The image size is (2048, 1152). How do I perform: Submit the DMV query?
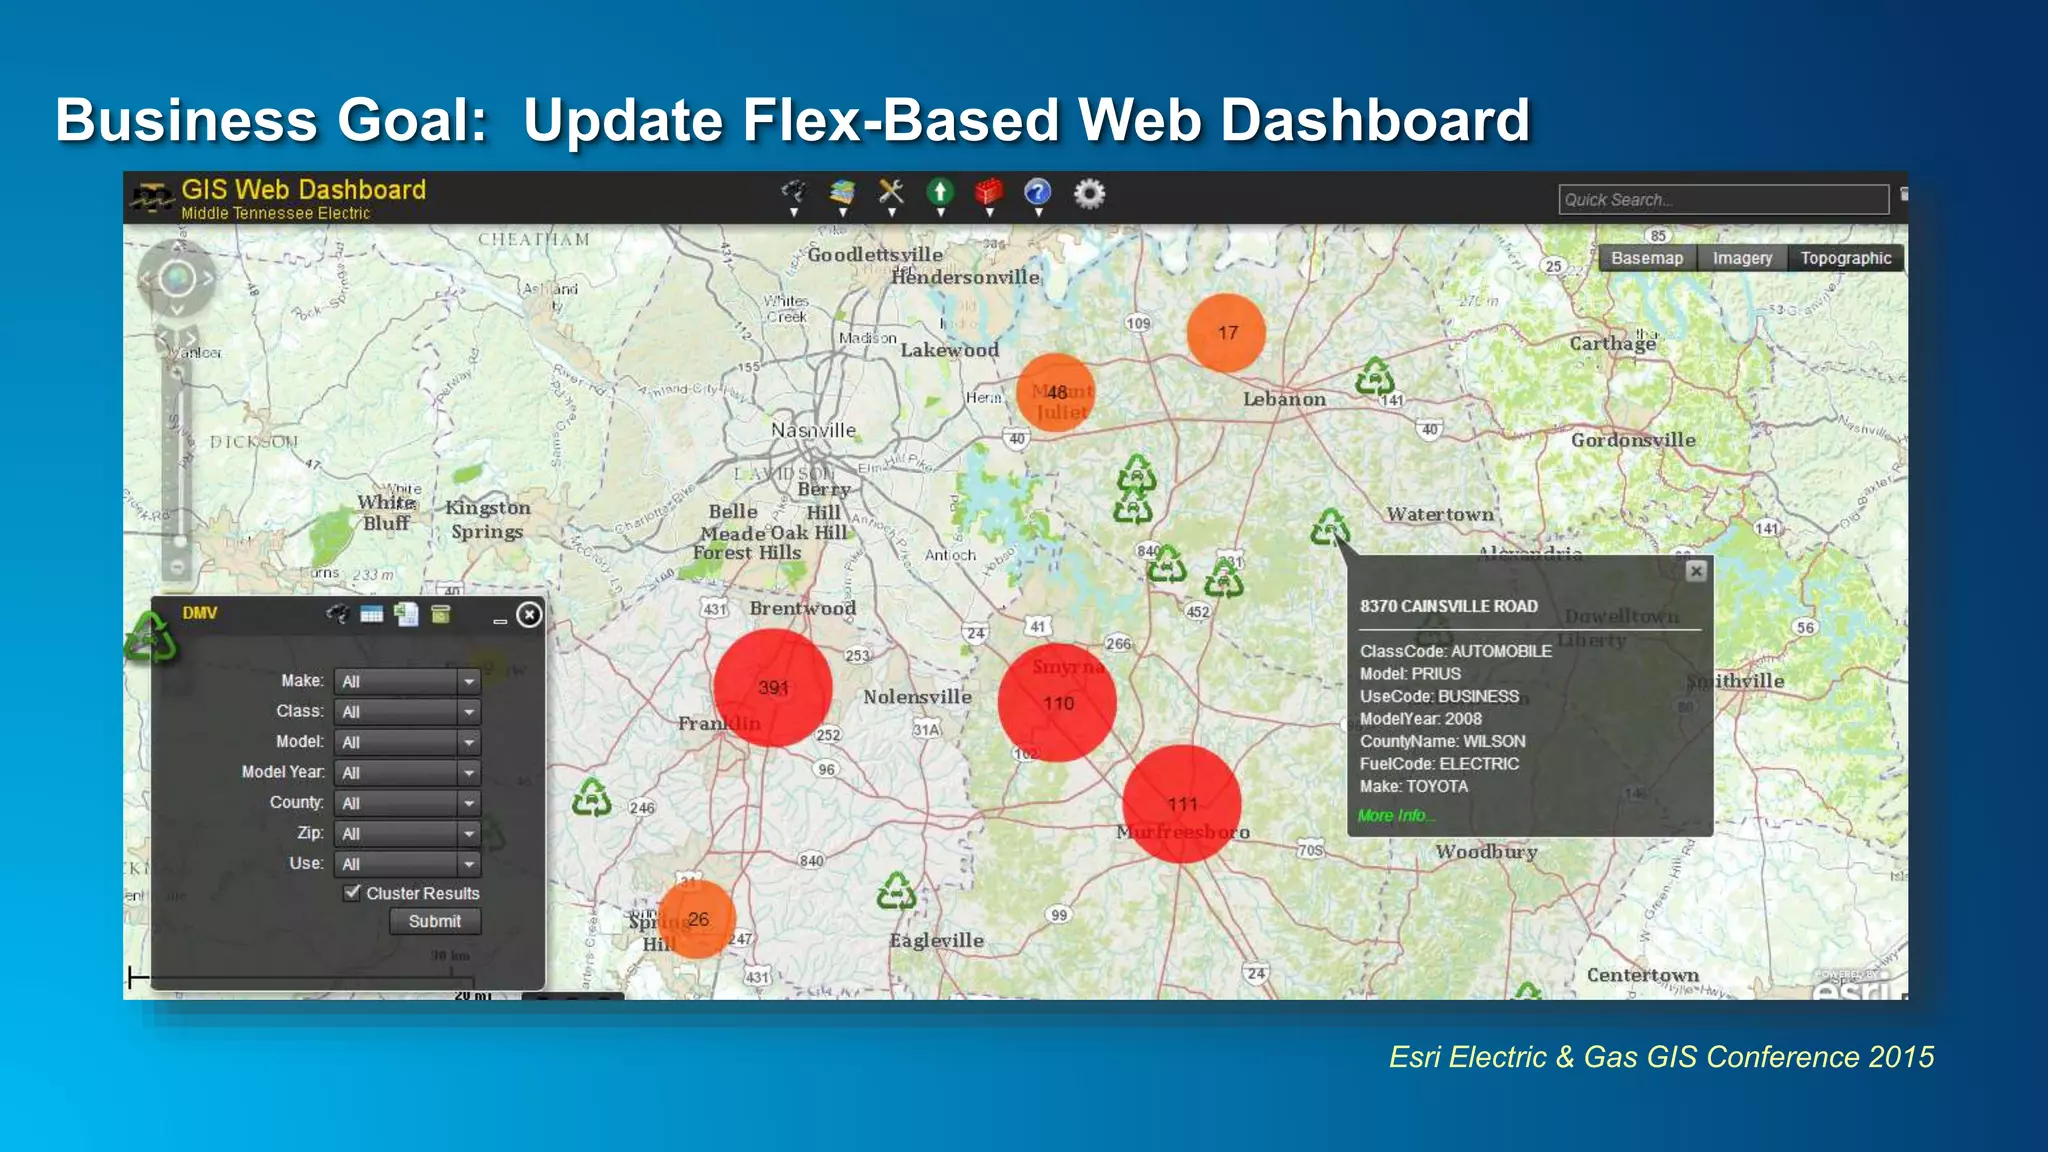(435, 921)
